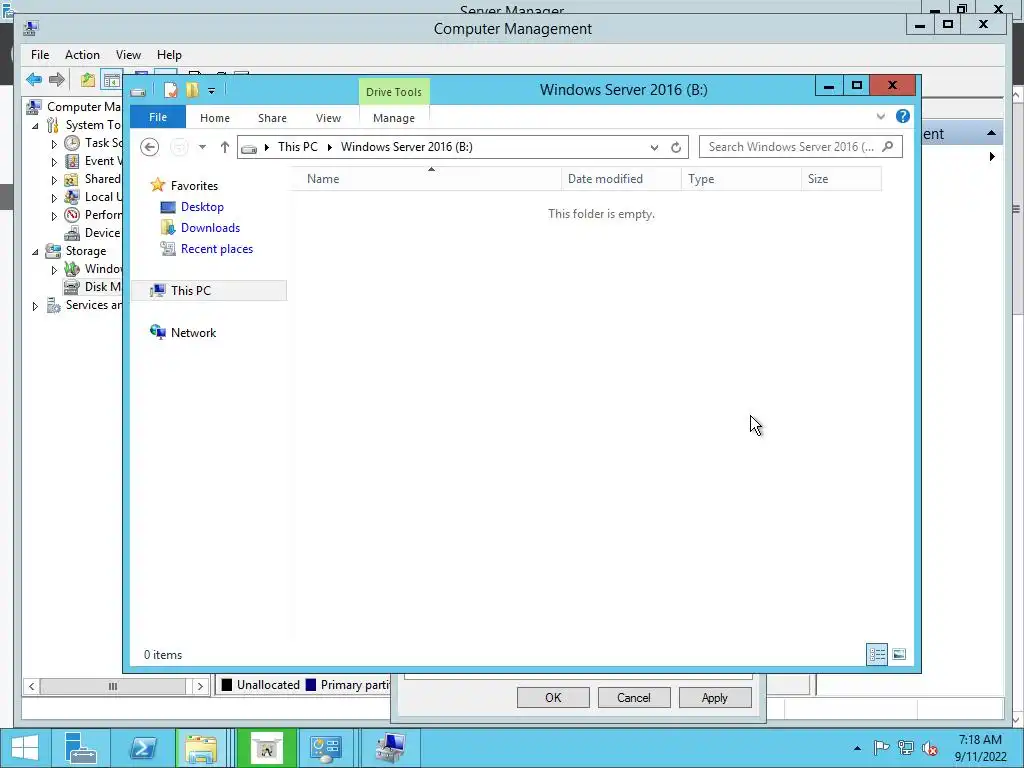Image resolution: width=1024 pixels, height=768 pixels.
Task: Expand Local Users tree node
Action: (x=54, y=197)
